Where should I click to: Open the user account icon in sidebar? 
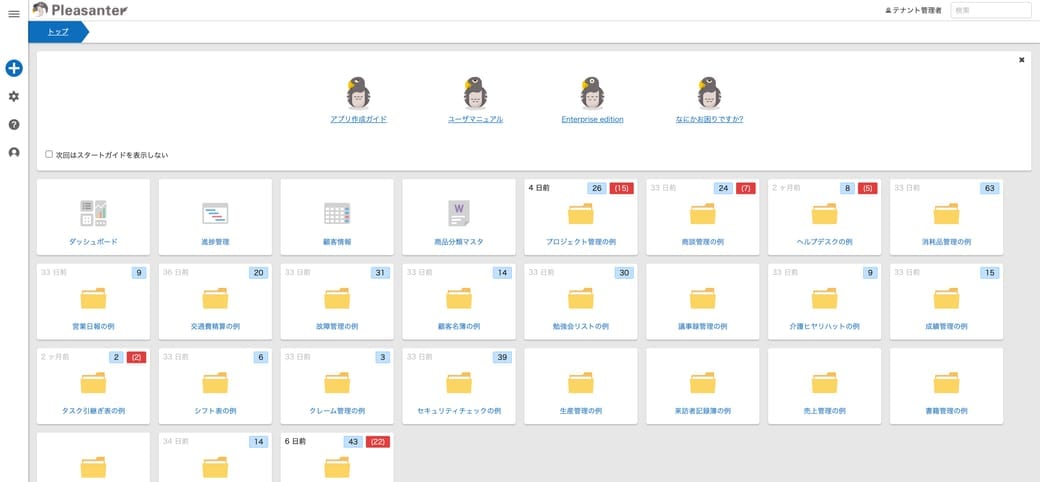[14, 152]
